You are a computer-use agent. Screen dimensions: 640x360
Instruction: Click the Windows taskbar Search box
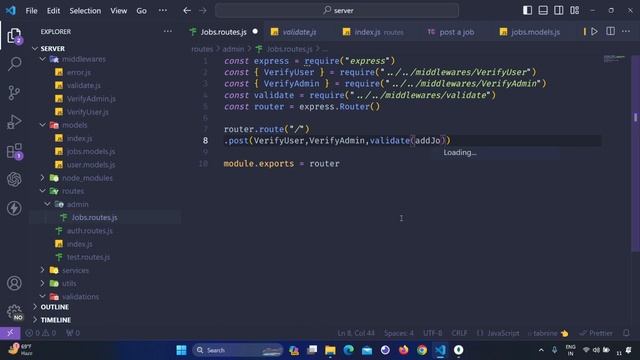point(238,350)
